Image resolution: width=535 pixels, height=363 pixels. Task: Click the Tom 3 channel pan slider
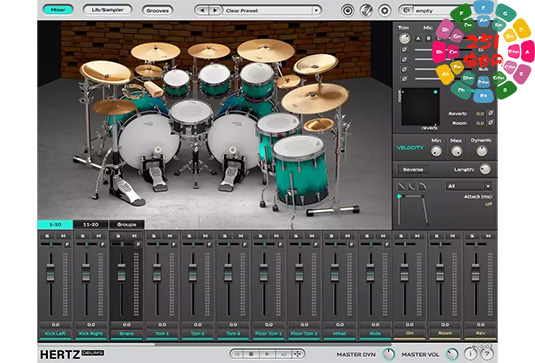point(228,244)
